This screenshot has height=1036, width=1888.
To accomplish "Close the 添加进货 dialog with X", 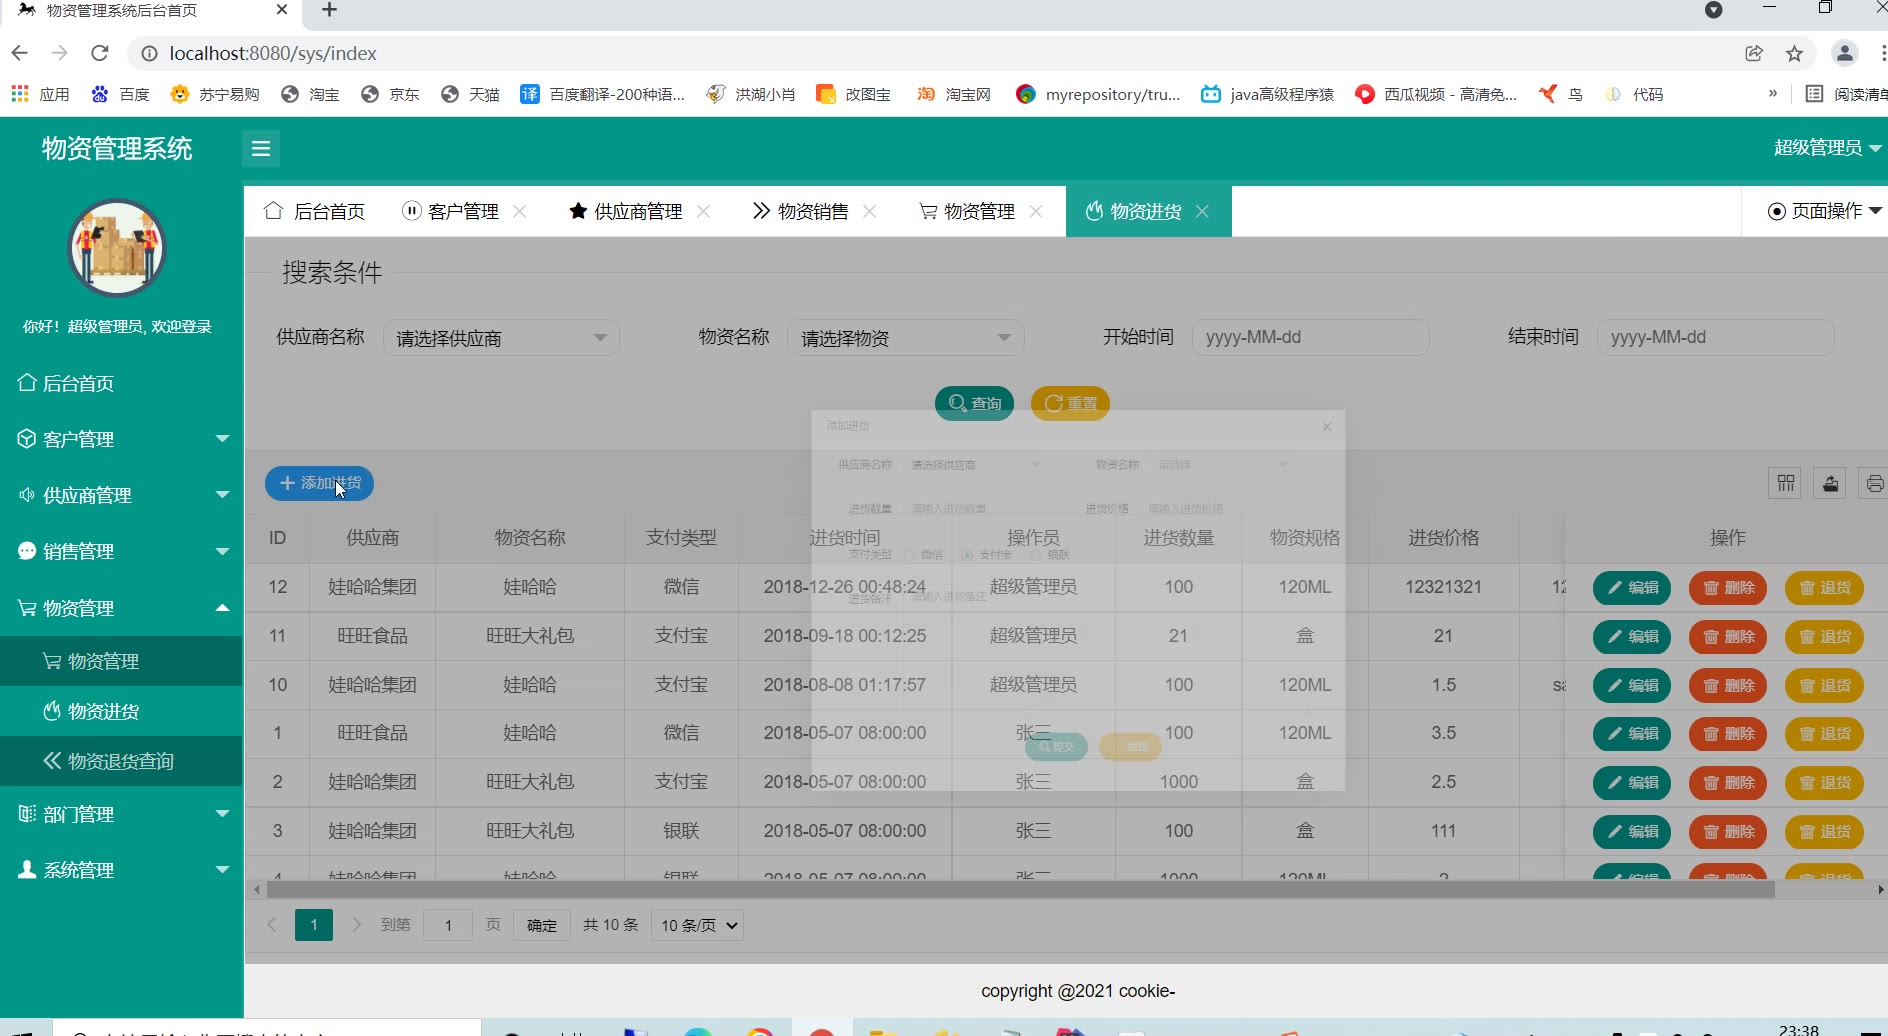I will pos(1327,427).
